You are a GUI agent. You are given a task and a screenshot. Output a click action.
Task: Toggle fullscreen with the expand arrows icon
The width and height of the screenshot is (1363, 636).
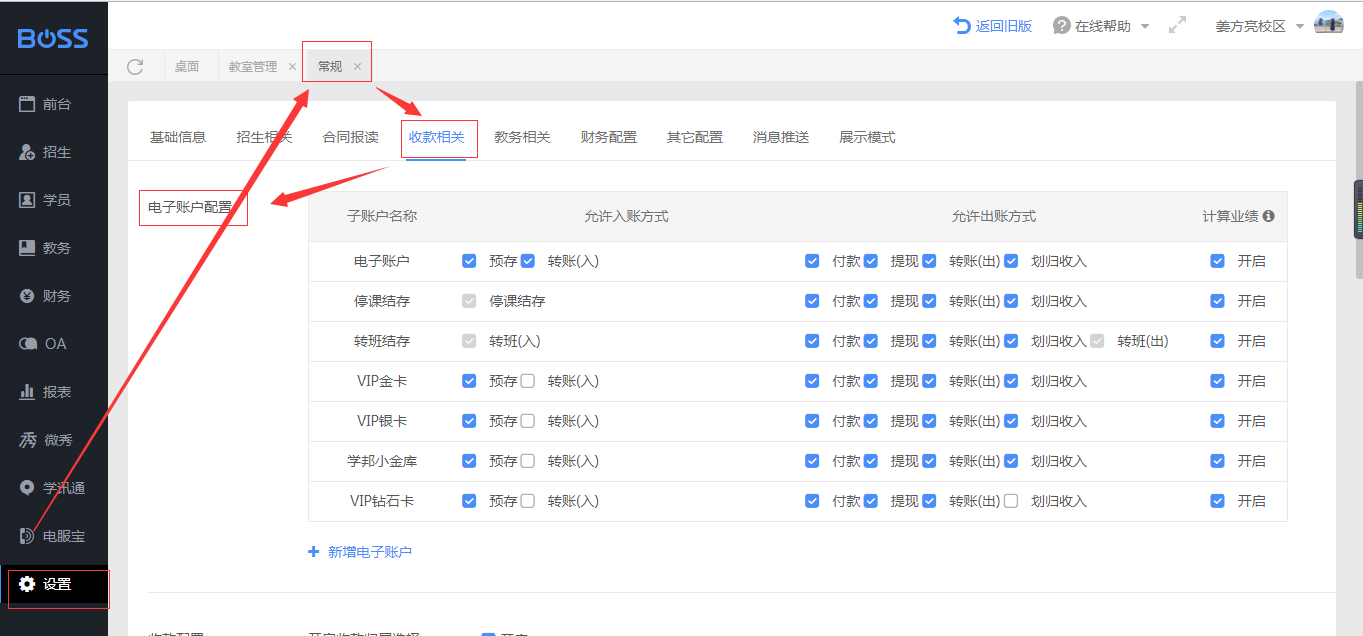1177,25
